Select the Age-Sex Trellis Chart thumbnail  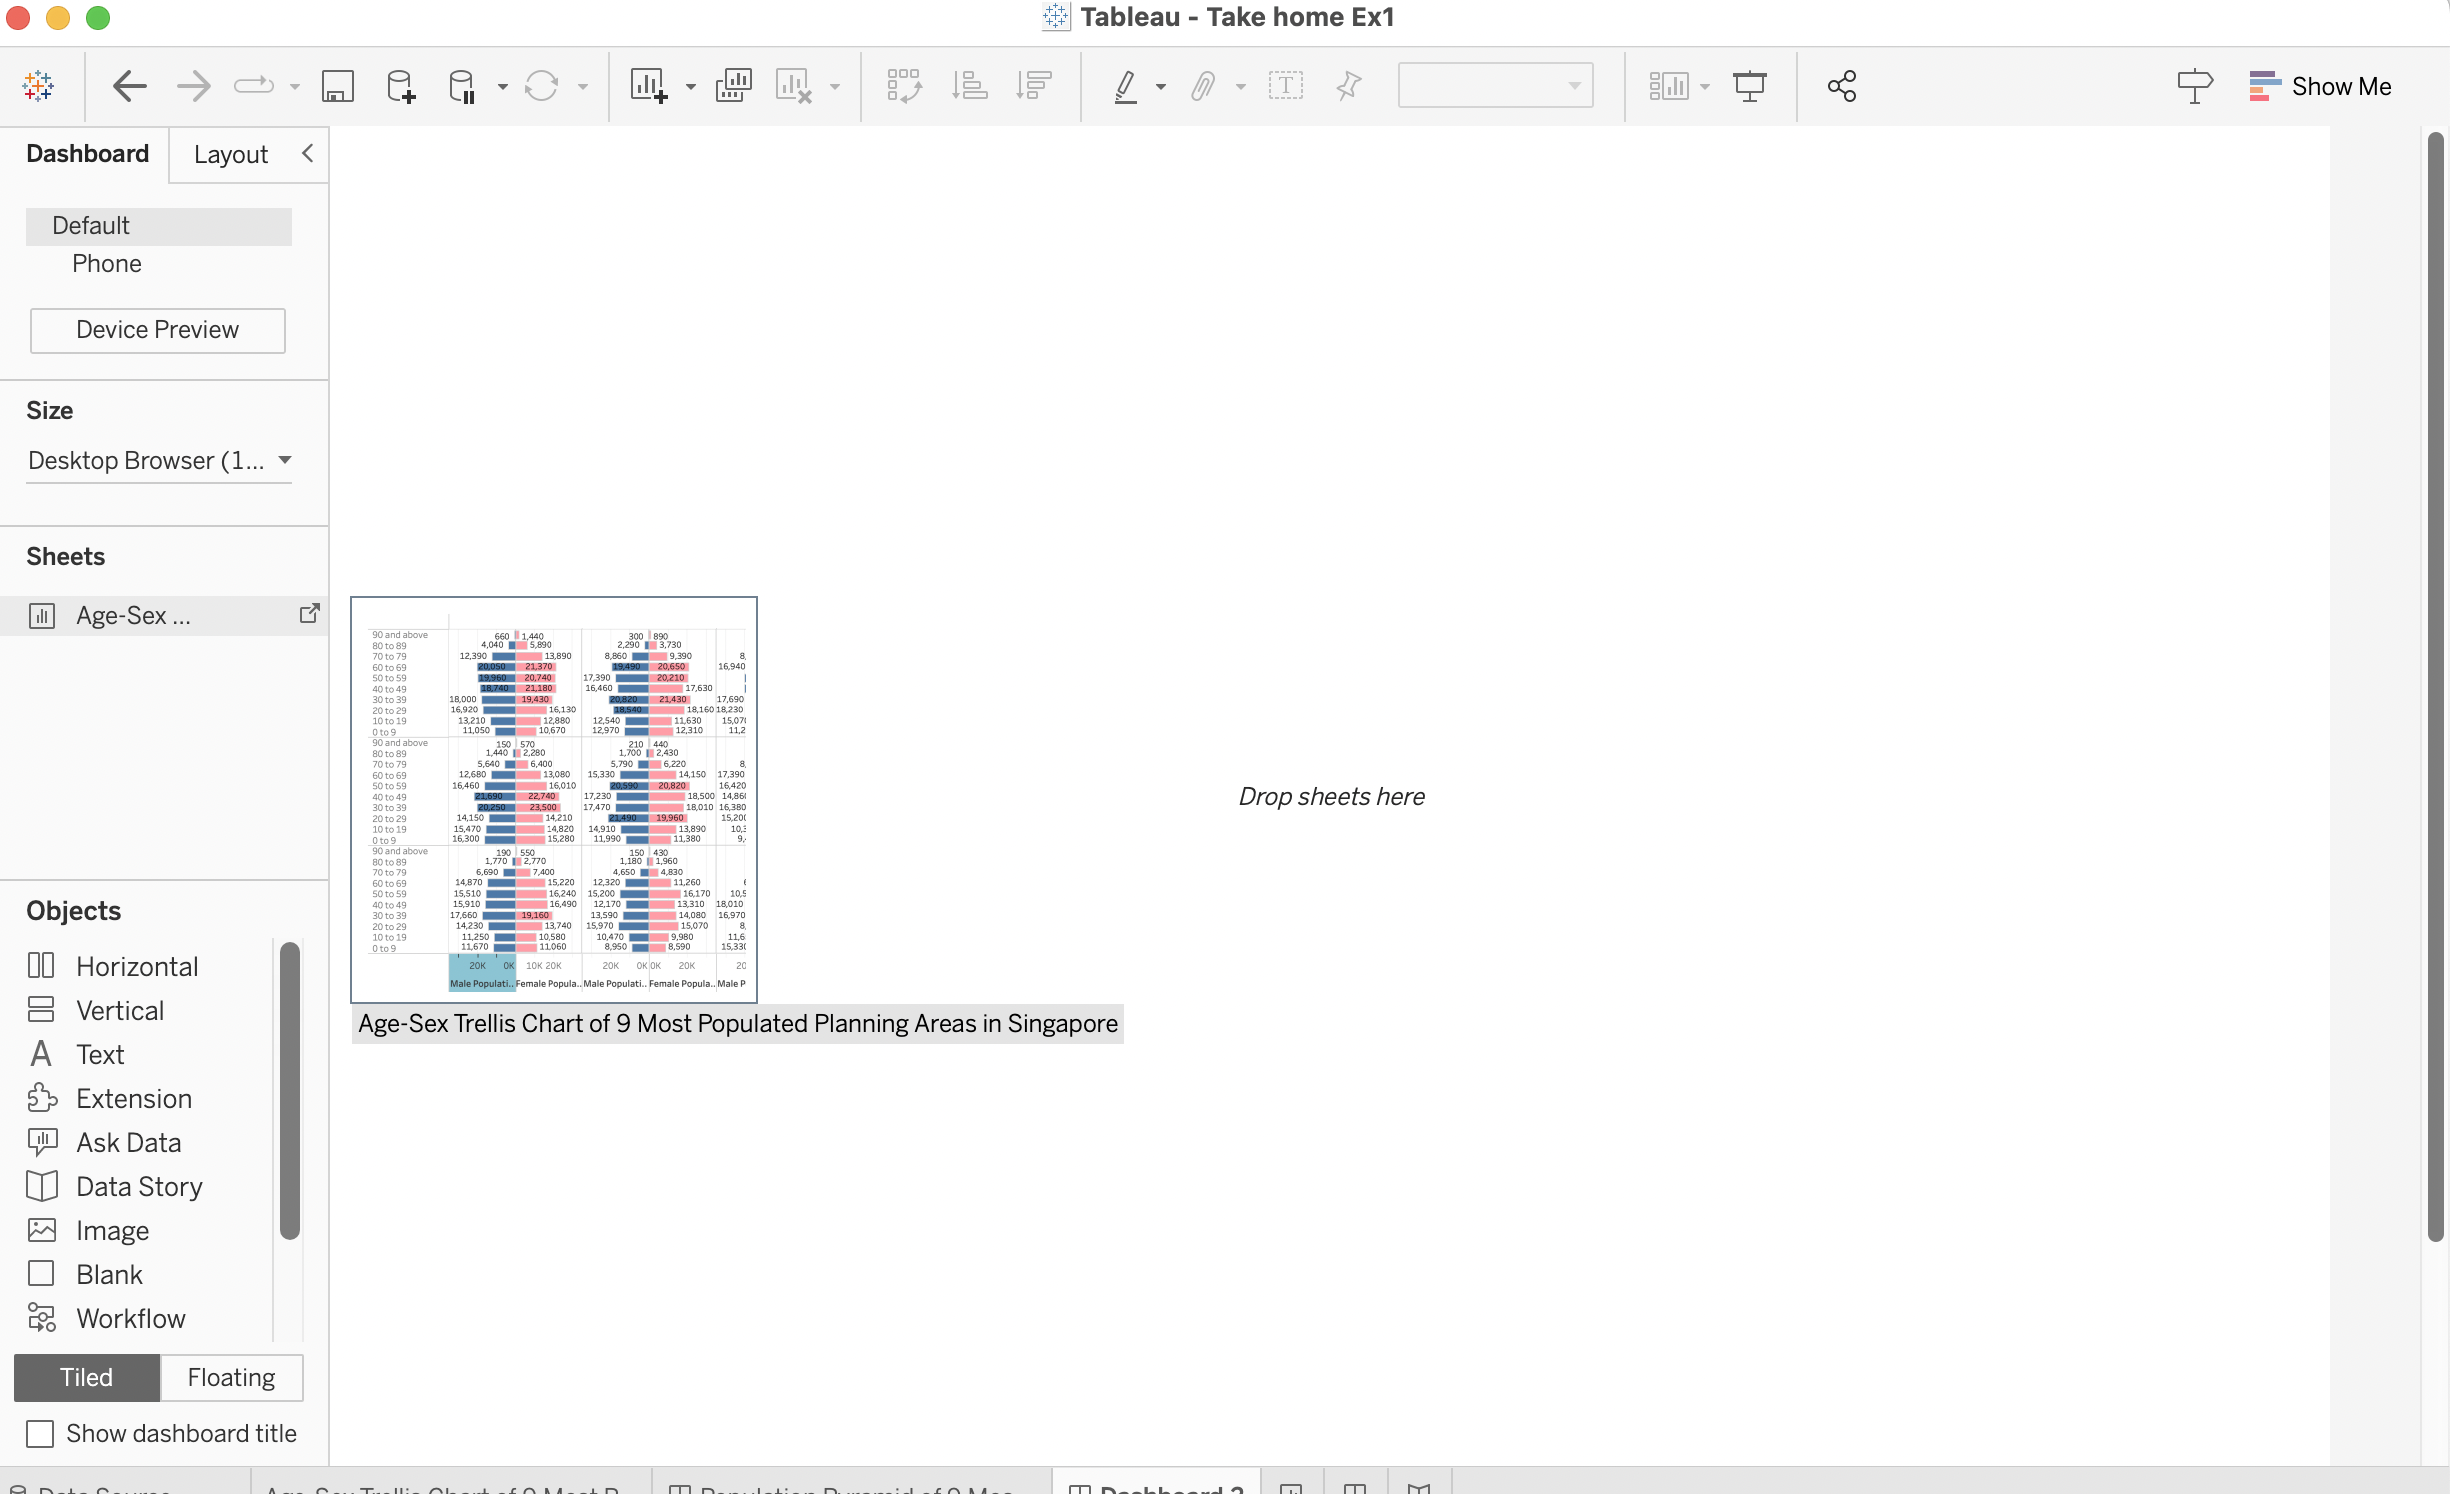(x=554, y=799)
